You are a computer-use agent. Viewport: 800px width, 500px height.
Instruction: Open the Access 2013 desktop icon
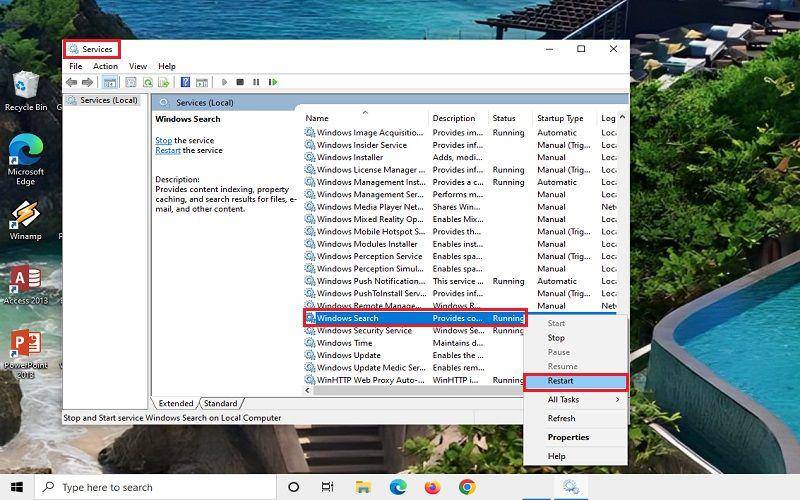tap(26, 285)
